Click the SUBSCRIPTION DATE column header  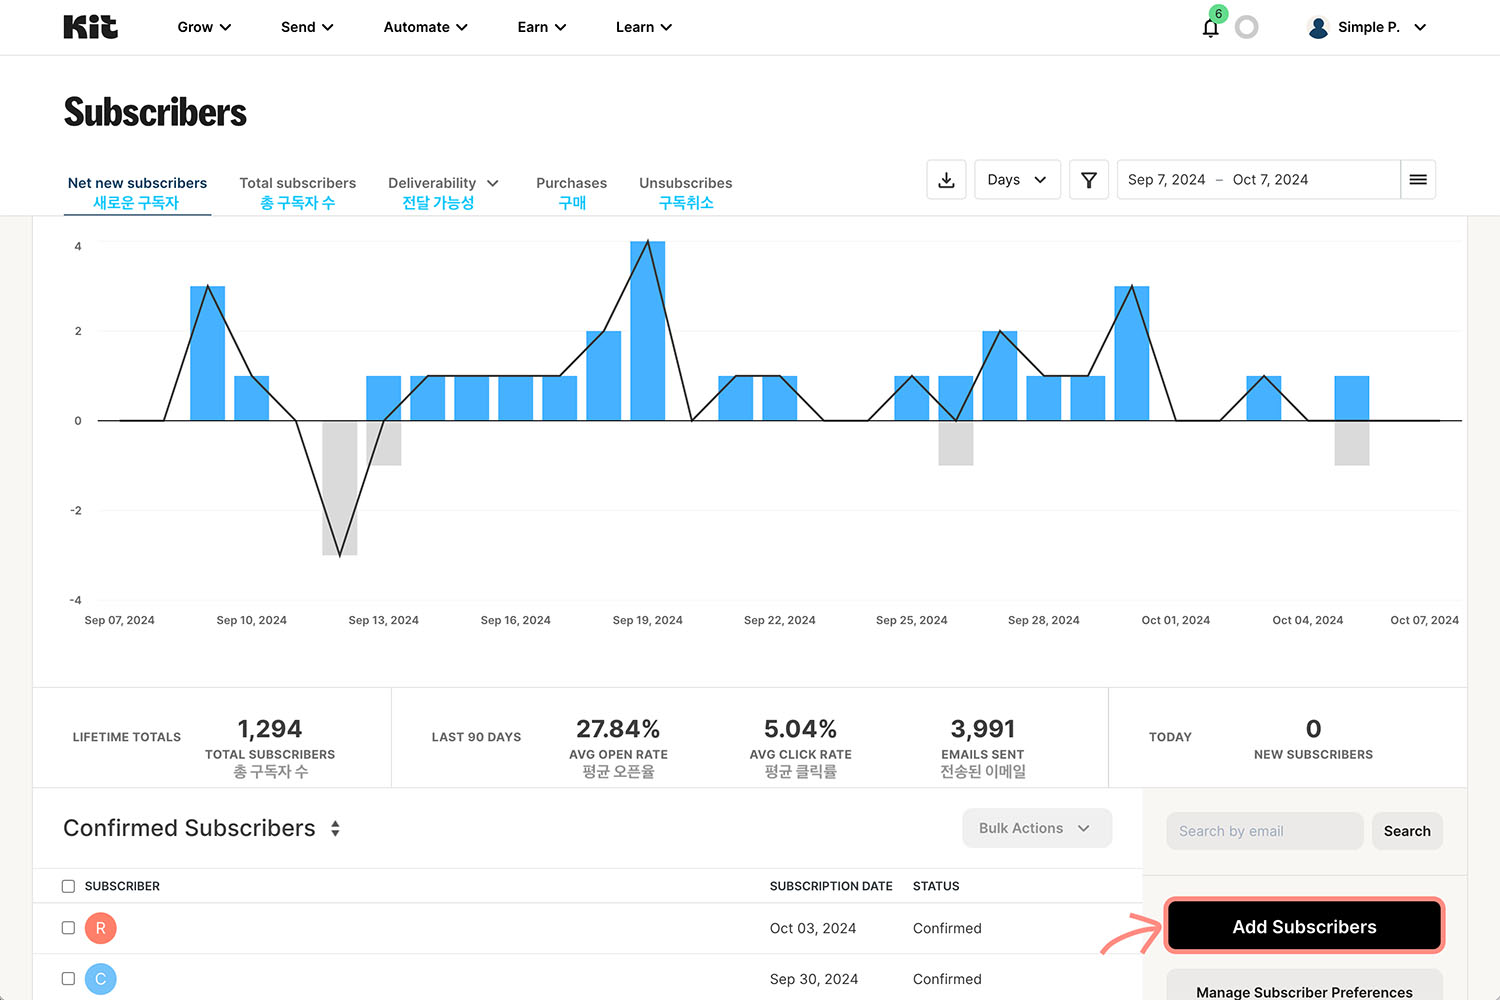(831, 886)
